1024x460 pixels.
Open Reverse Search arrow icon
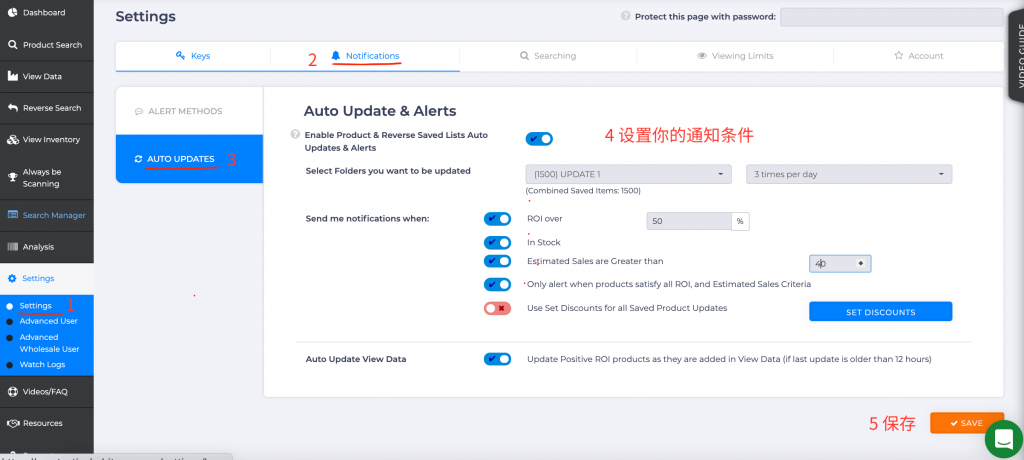(12, 108)
